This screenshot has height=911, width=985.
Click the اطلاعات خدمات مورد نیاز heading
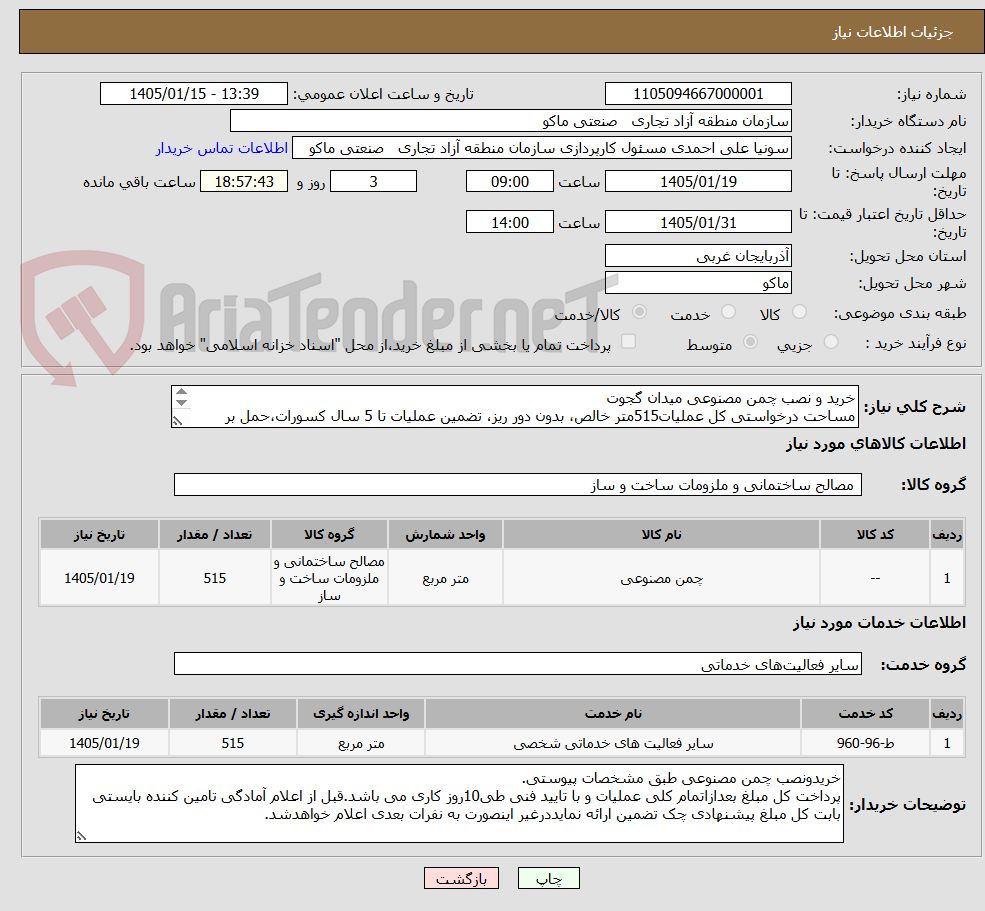tap(879, 623)
